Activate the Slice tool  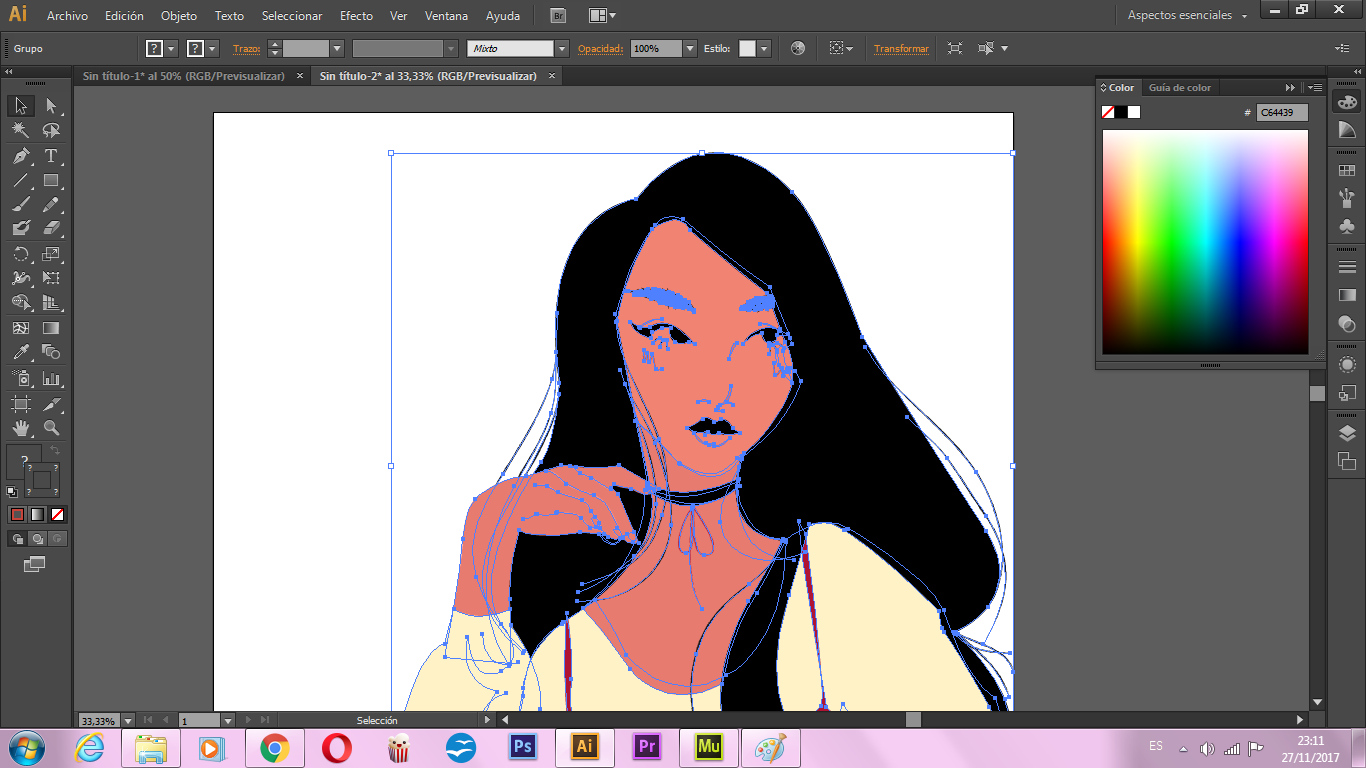[x=52, y=404]
